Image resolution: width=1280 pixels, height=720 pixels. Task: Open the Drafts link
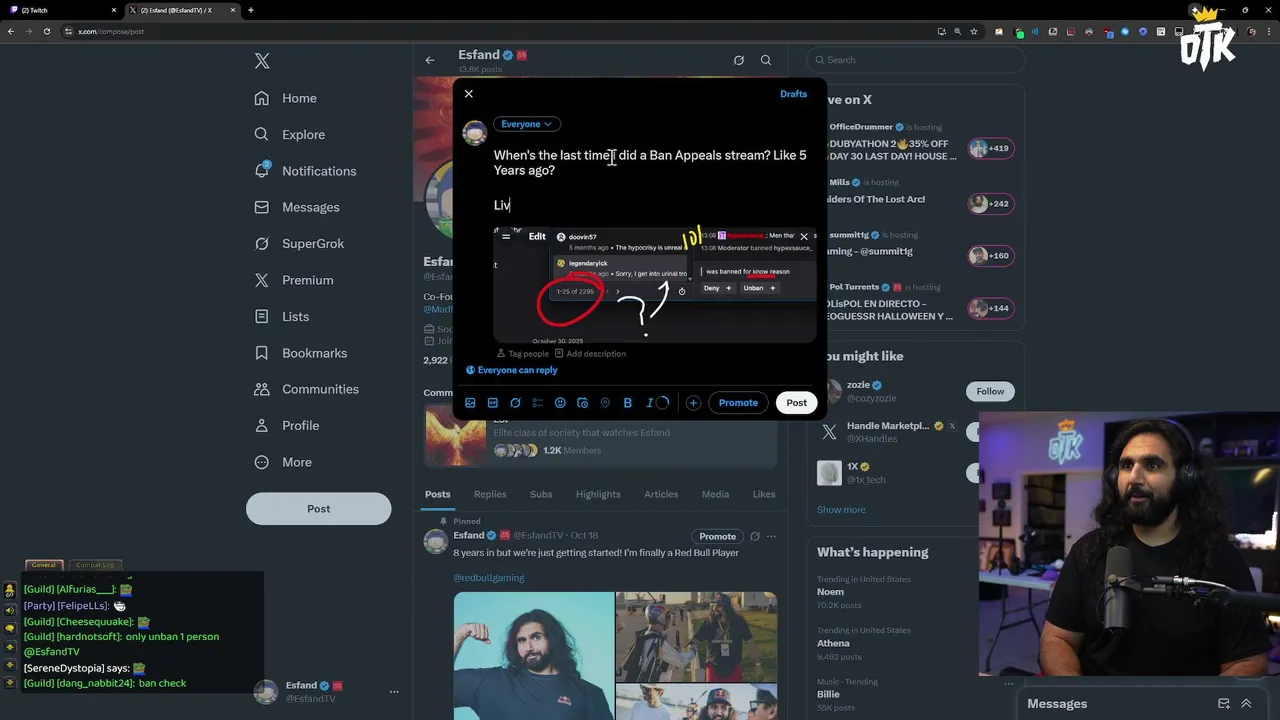coord(793,94)
